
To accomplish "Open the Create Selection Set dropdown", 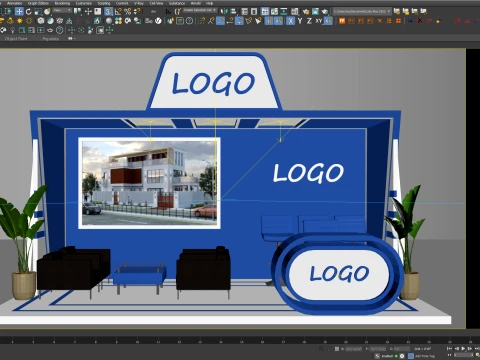I will pos(200,10).
